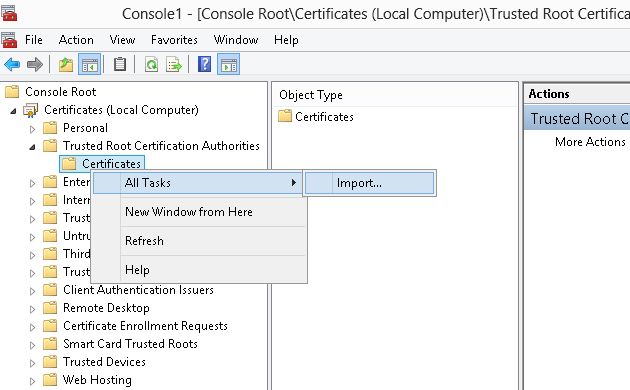The image size is (630, 390).
Task: Select Client Authentication Issuers store
Action: point(138,290)
